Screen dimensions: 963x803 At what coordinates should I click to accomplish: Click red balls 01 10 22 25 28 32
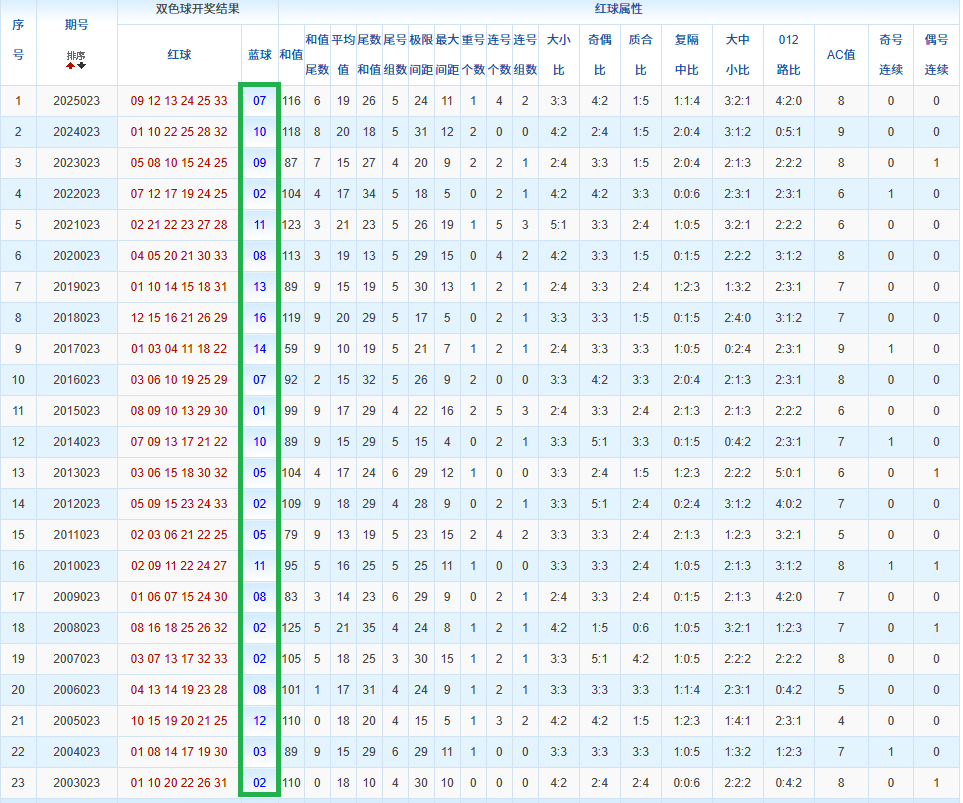pyautogui.click(x=179, y=132)
